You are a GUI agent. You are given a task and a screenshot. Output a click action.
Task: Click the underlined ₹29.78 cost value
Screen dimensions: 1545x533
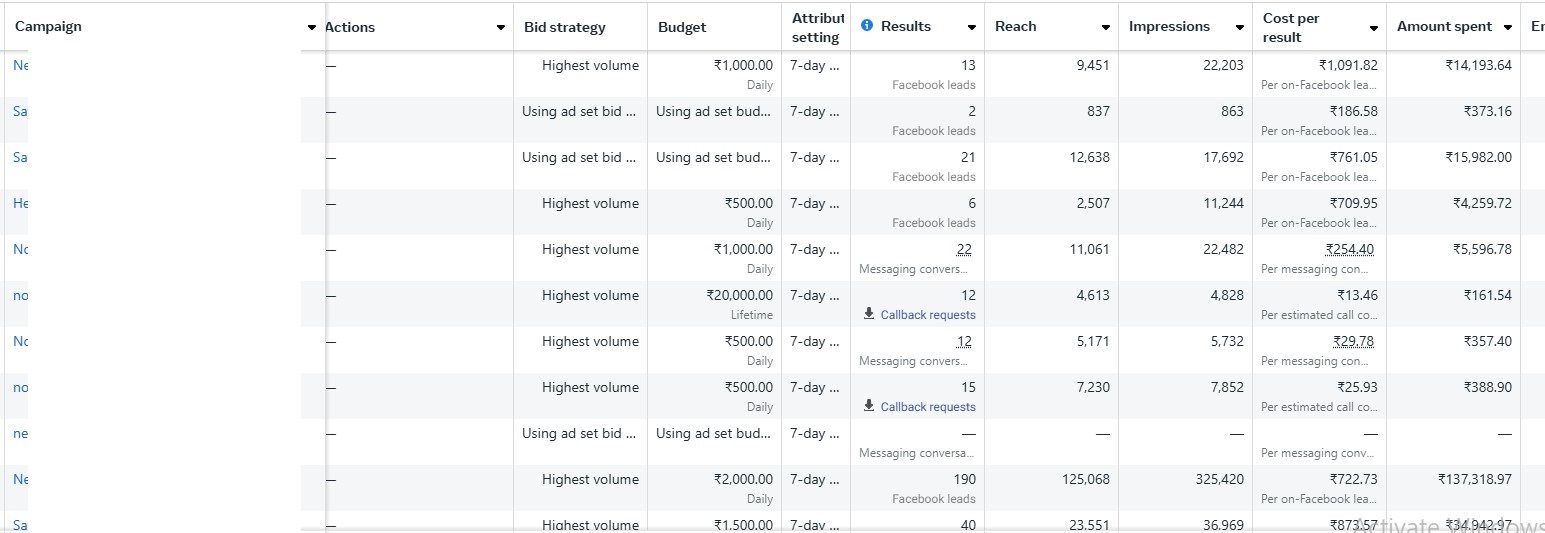[1354, 342]
